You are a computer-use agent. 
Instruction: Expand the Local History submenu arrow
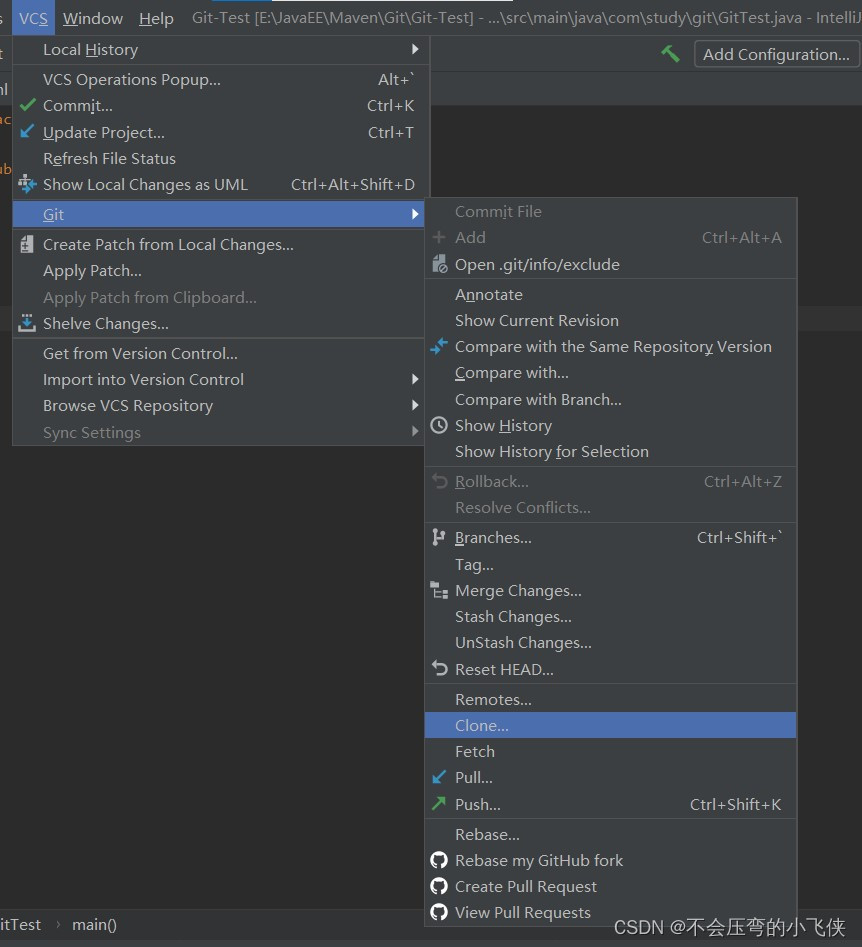(415, 49)
